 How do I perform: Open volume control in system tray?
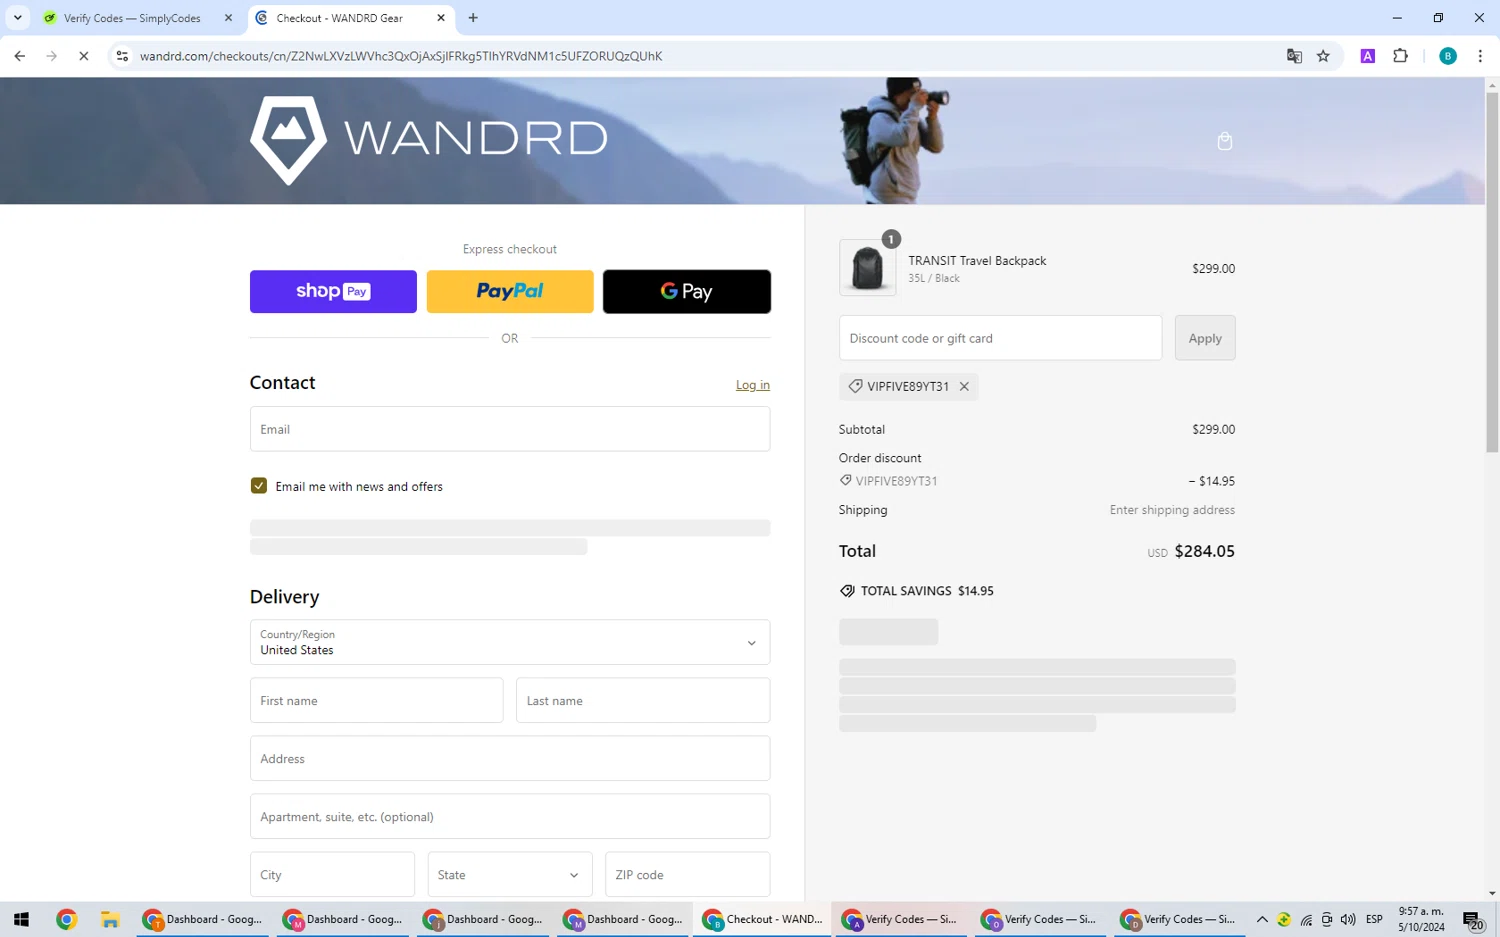pos(1348,919)
